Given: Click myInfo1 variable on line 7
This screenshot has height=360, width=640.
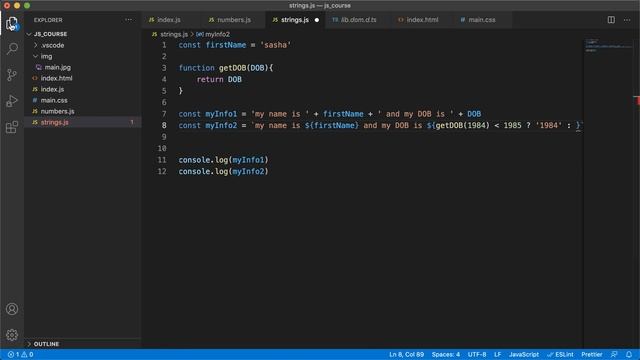Looking at the screenshot, I should [221, 114].
